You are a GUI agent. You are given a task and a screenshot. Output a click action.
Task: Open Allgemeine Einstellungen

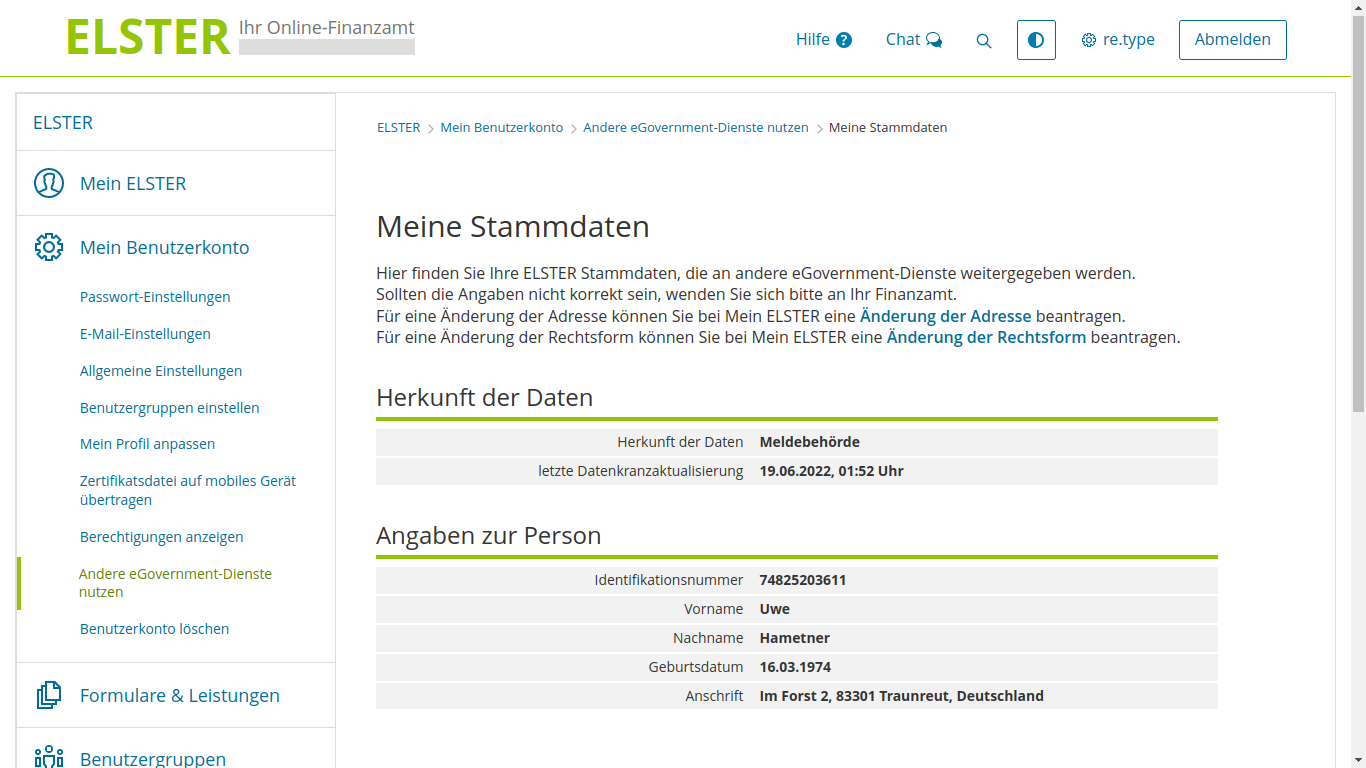161,371
